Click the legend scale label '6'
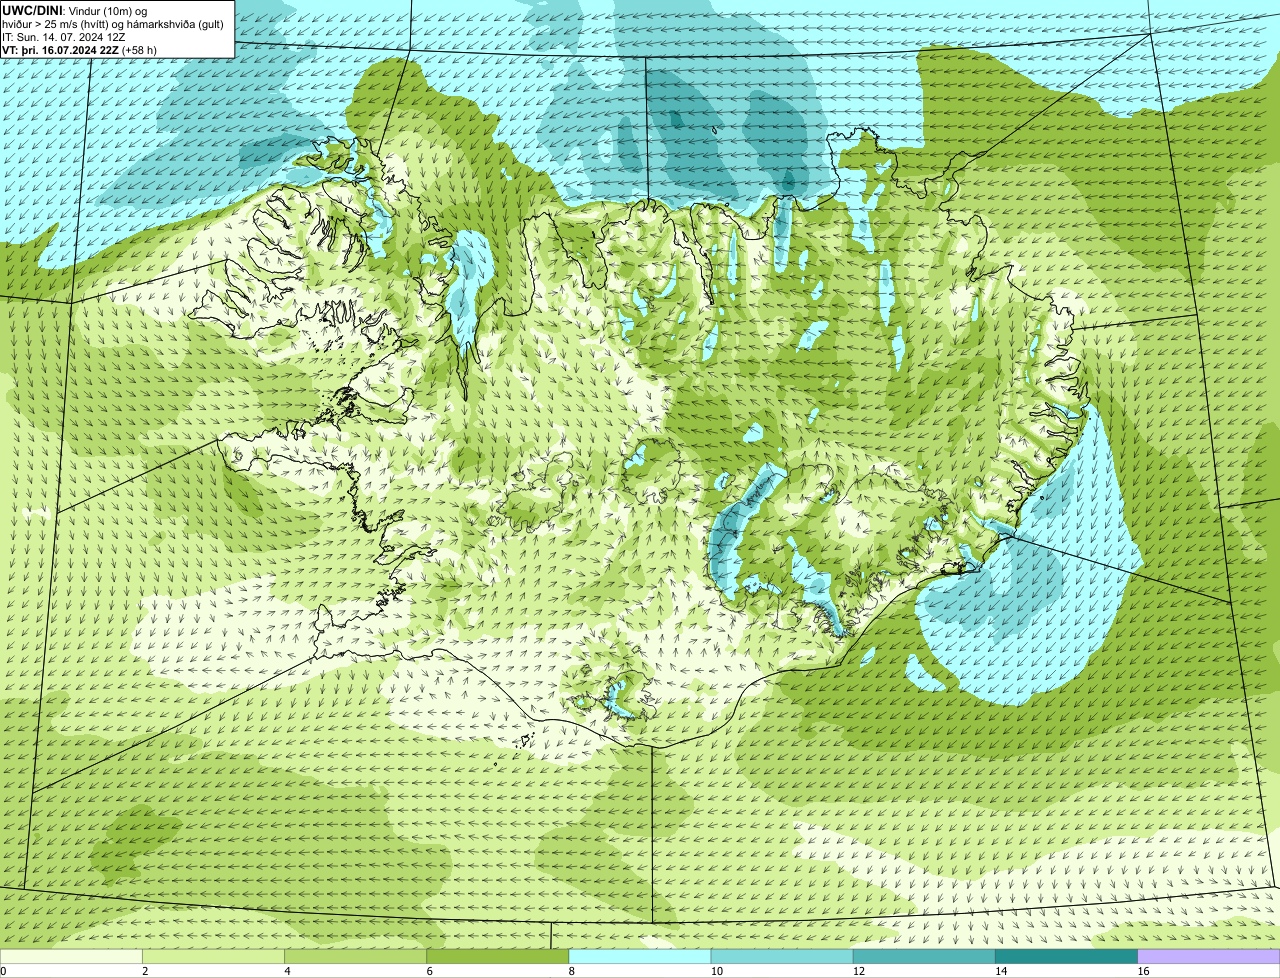The height and width of the screenshot is (978, 1280). point(430,971)
